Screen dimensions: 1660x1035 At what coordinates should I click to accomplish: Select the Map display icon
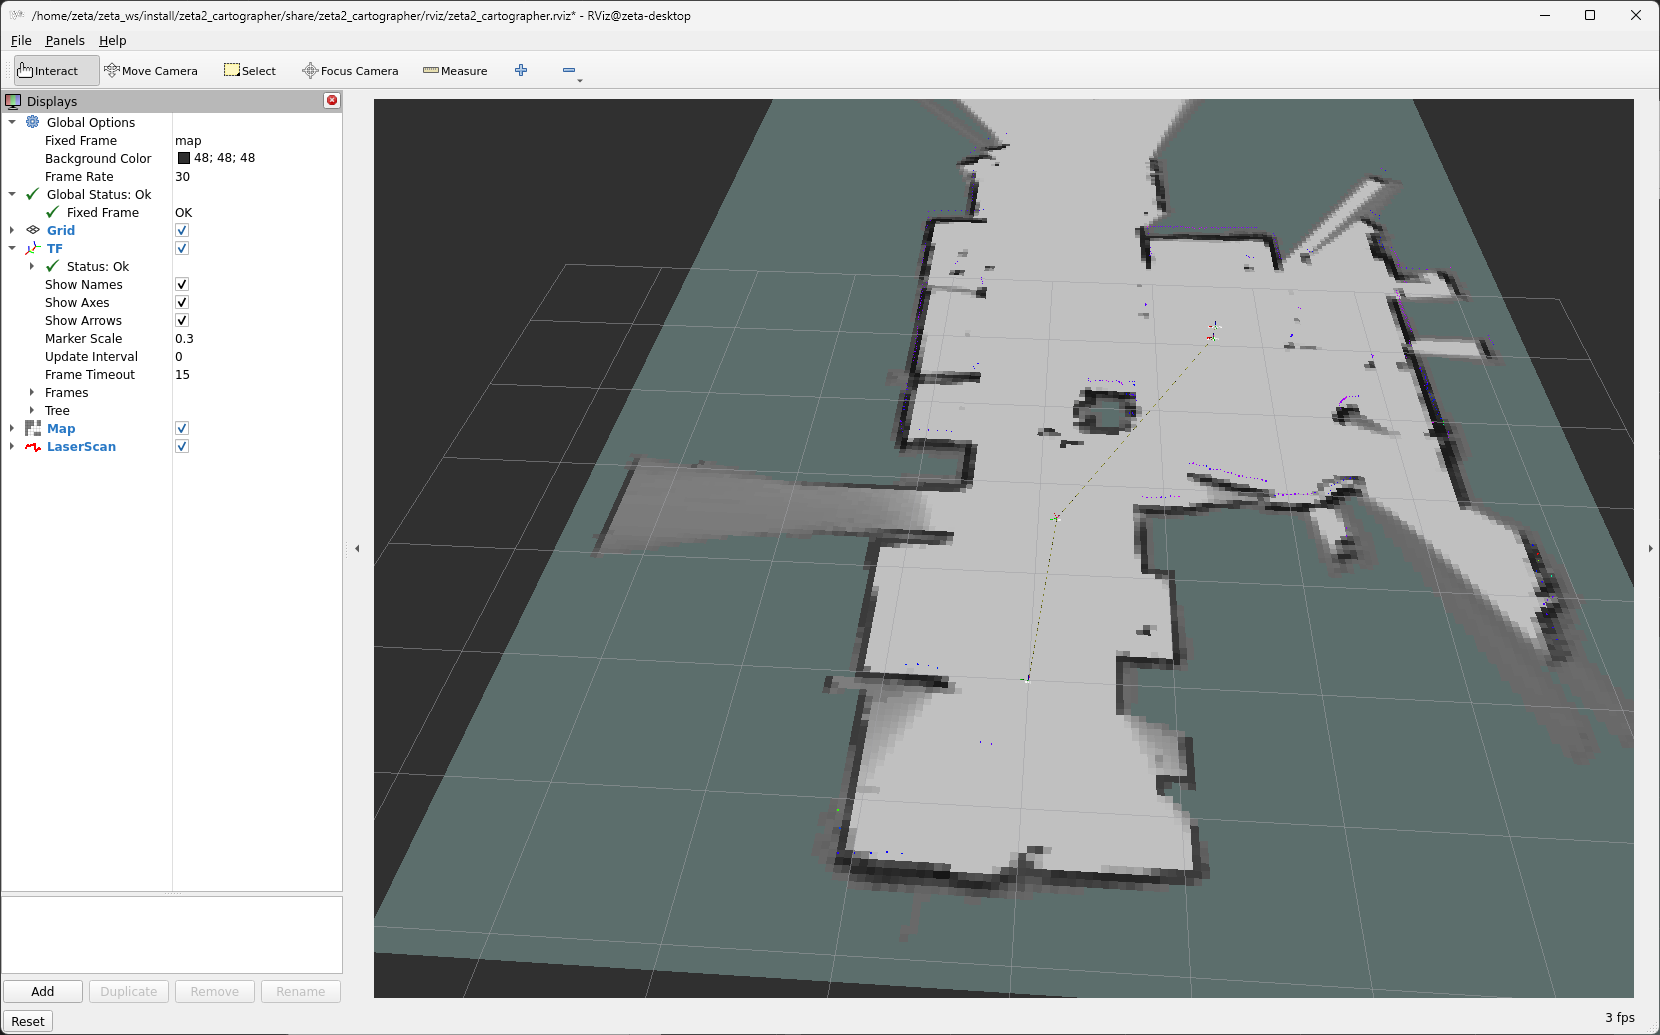(x=33, y=428)
